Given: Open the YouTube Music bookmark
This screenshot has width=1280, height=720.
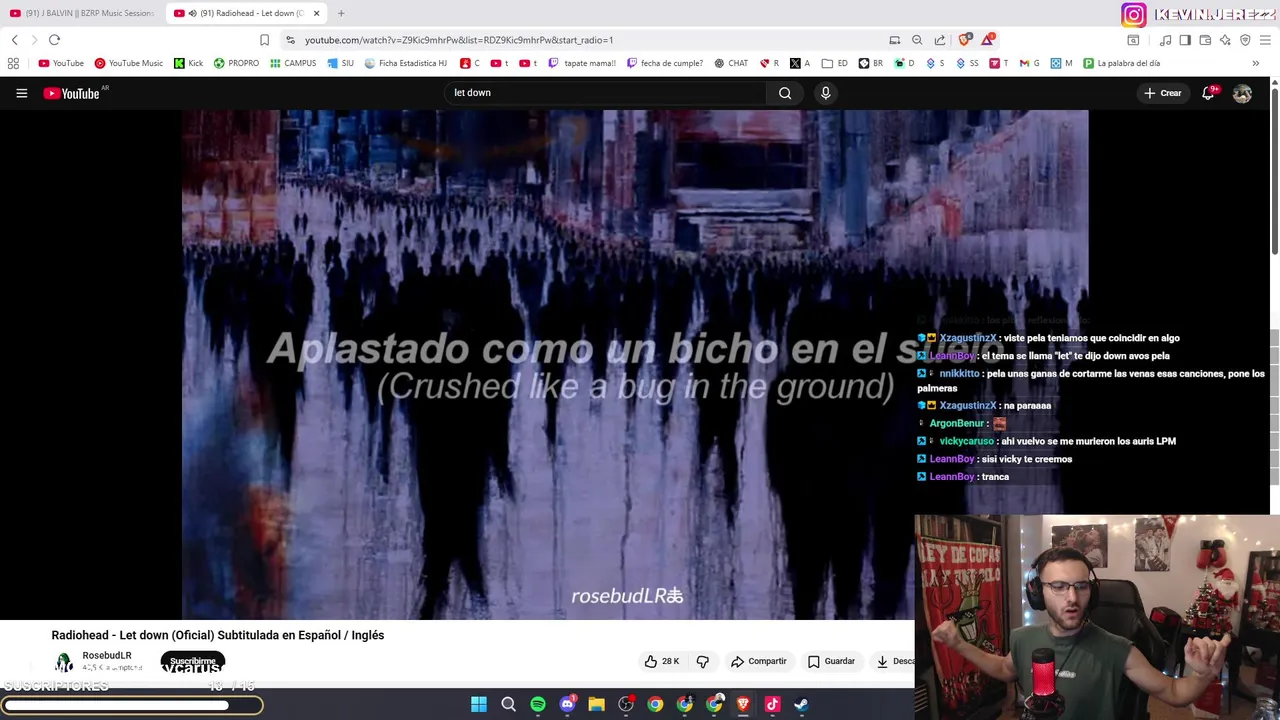Looking at the screenshot, I should [x=128, y=63].
